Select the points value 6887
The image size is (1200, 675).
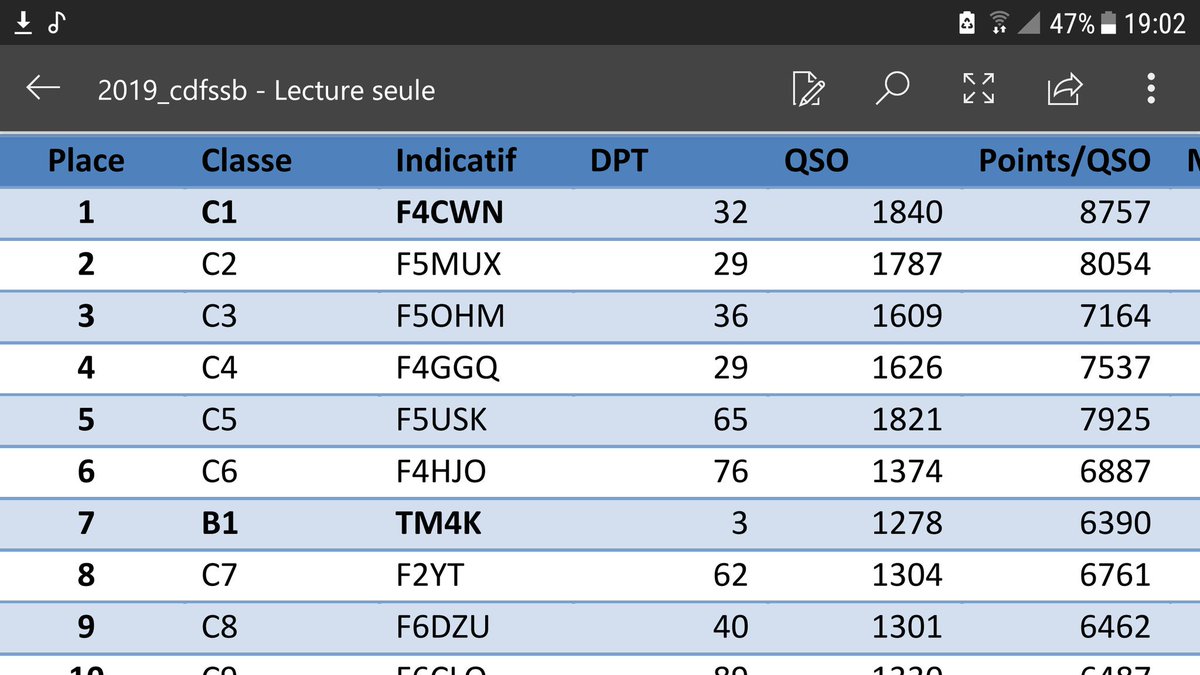[1115, 471]
